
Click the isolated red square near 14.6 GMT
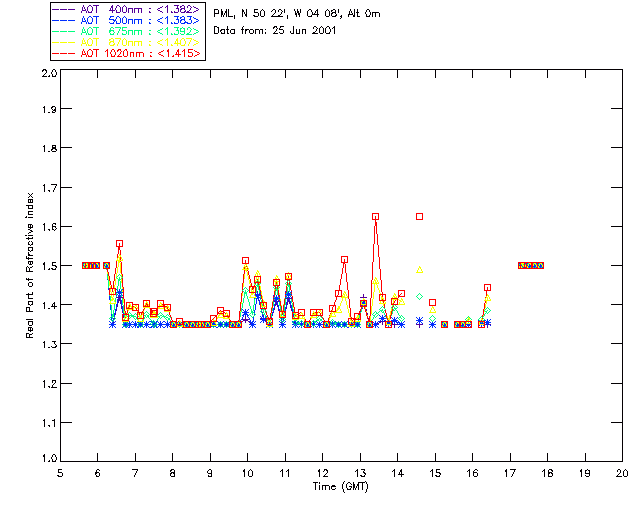click(420, 216)
